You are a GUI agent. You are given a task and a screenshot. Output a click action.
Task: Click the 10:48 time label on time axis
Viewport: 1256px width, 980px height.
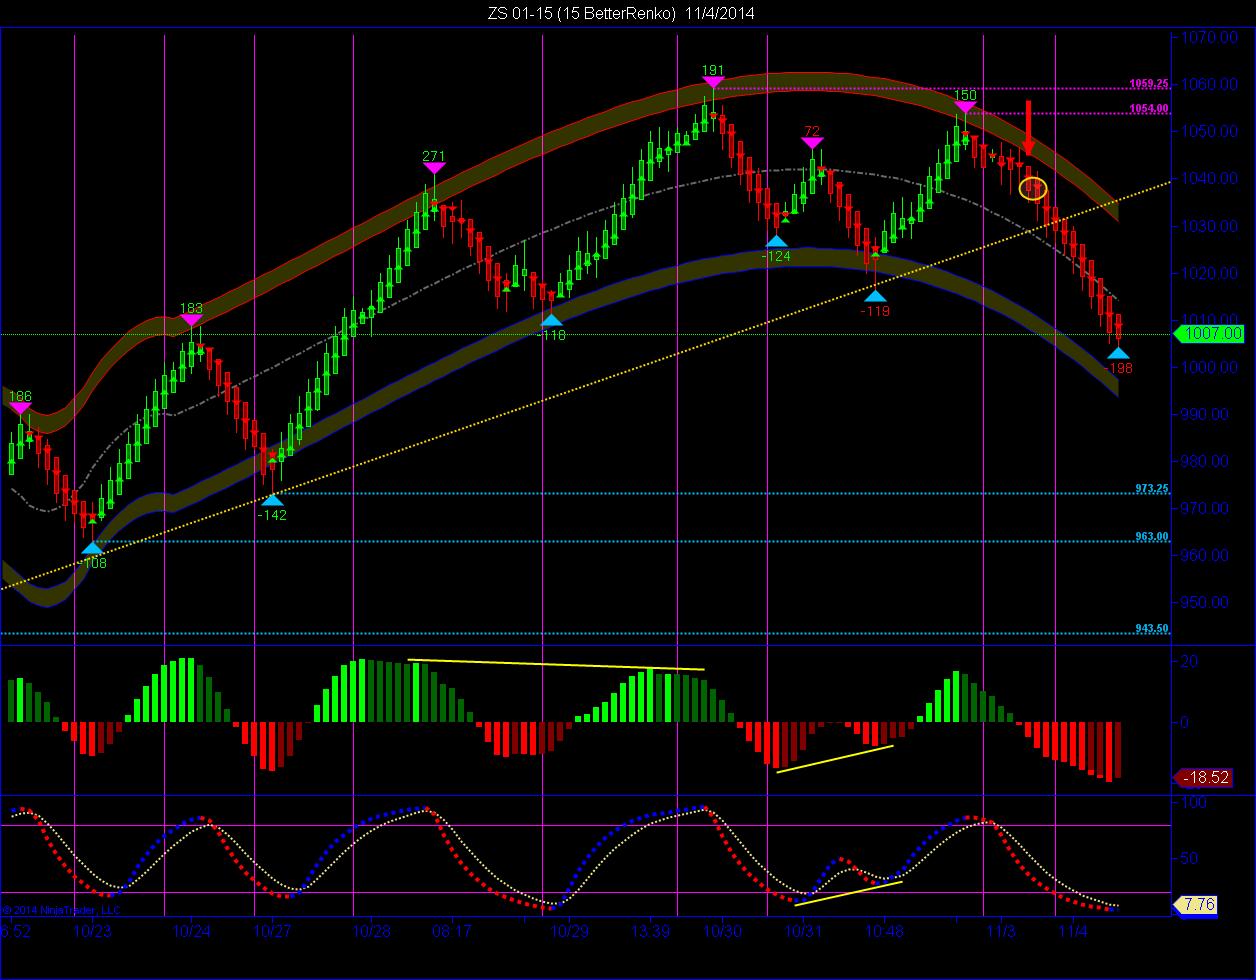(x=884, y=931)
